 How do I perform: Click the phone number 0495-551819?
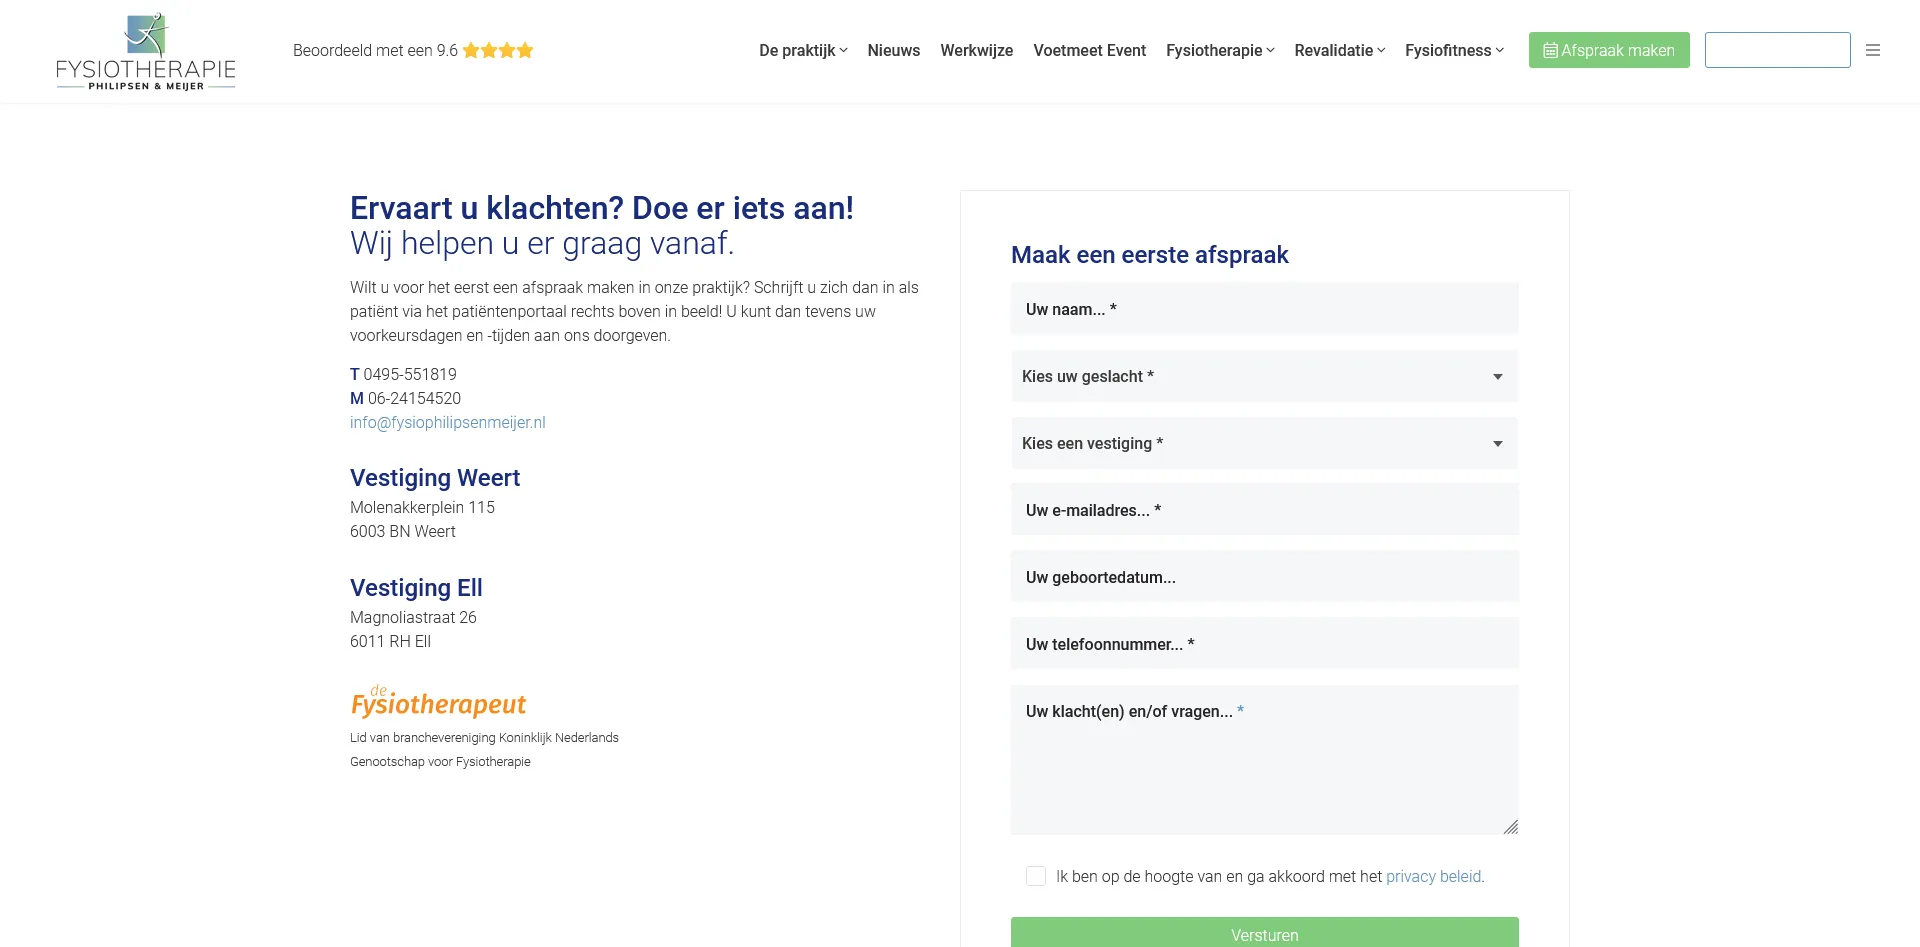tap(410, 374)
